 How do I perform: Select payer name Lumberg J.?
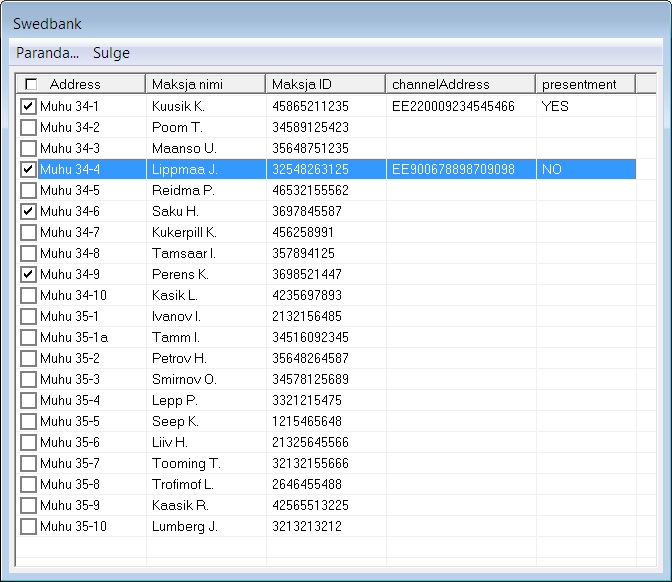[x=185, y=526]
